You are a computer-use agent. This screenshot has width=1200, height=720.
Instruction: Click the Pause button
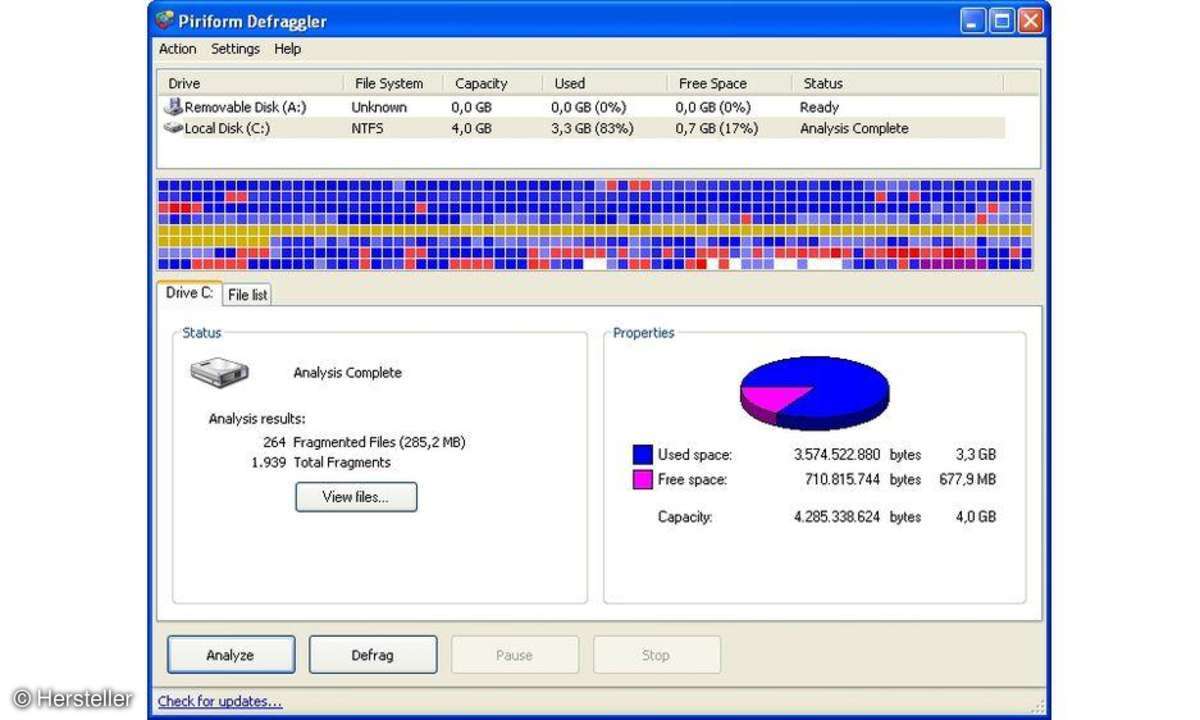coord(515,655)
